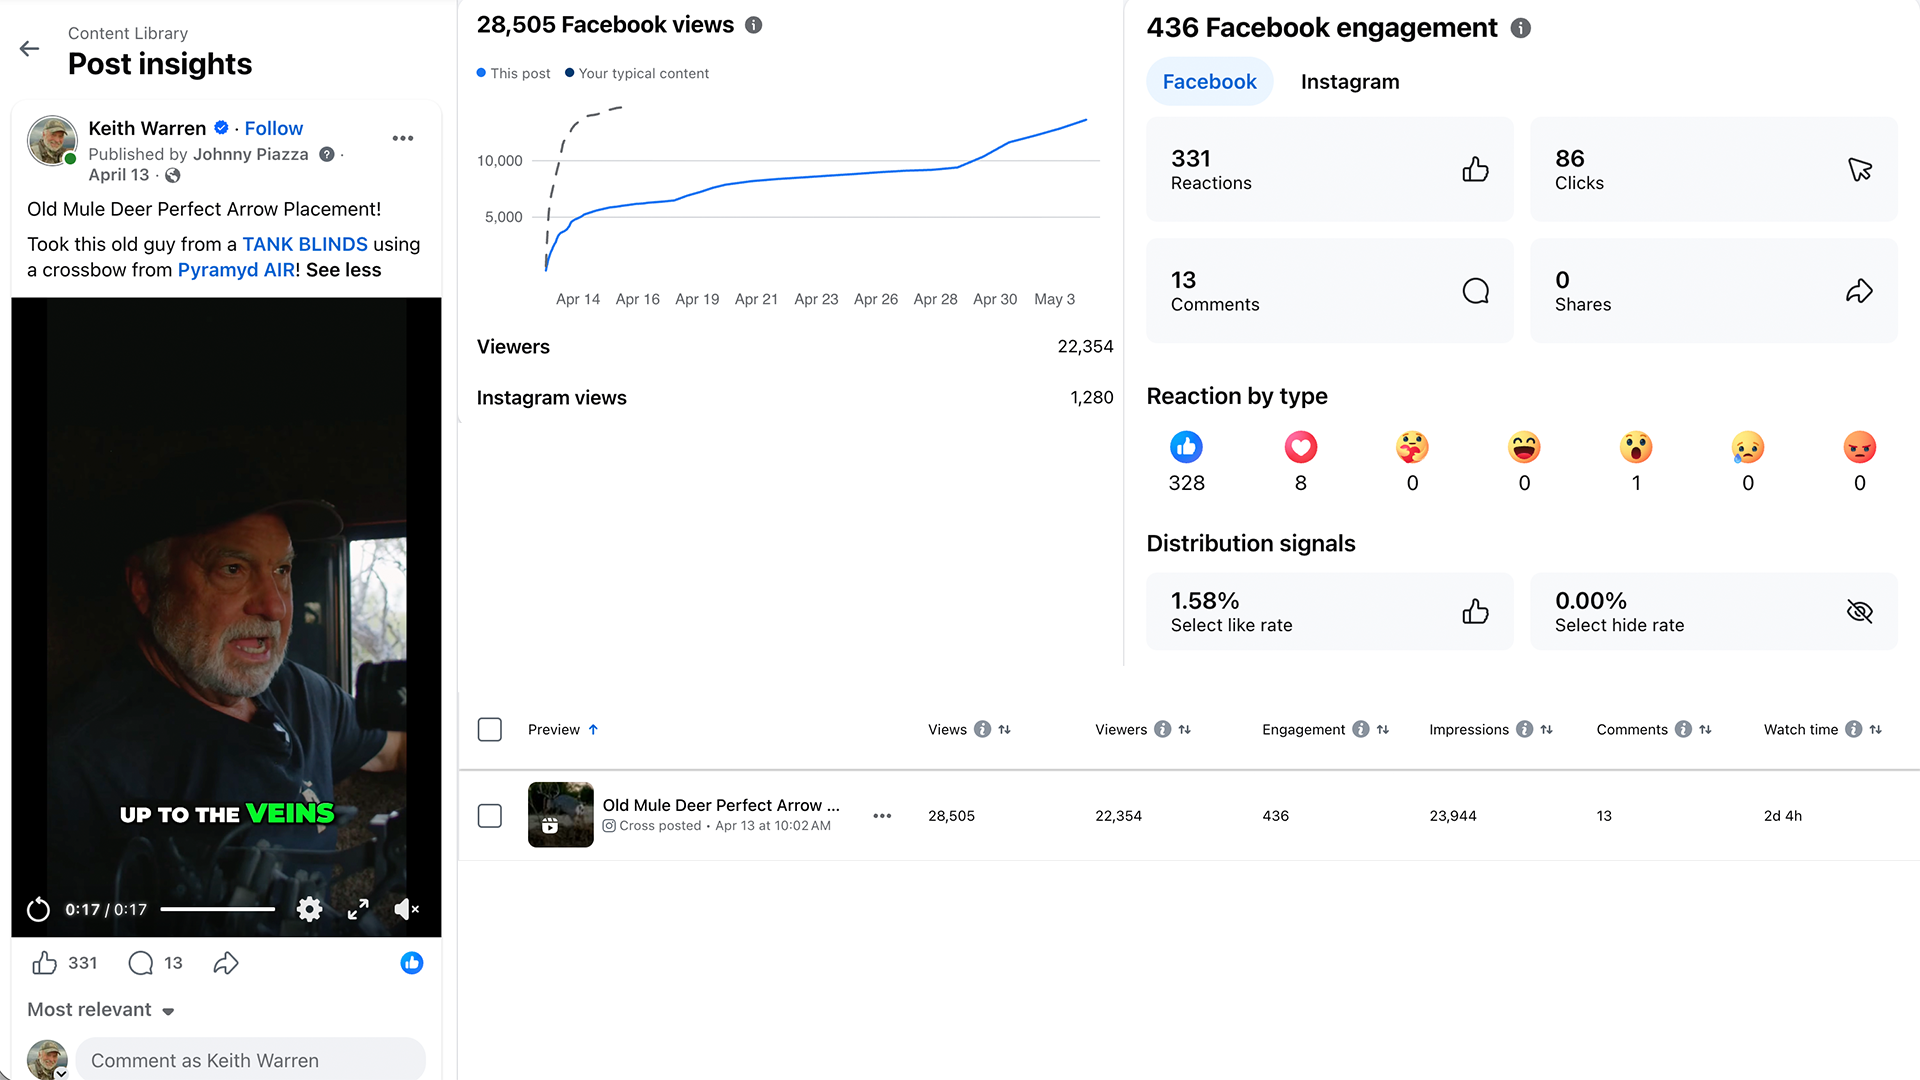Click the Content Library breadcrumb

[128, 33]
